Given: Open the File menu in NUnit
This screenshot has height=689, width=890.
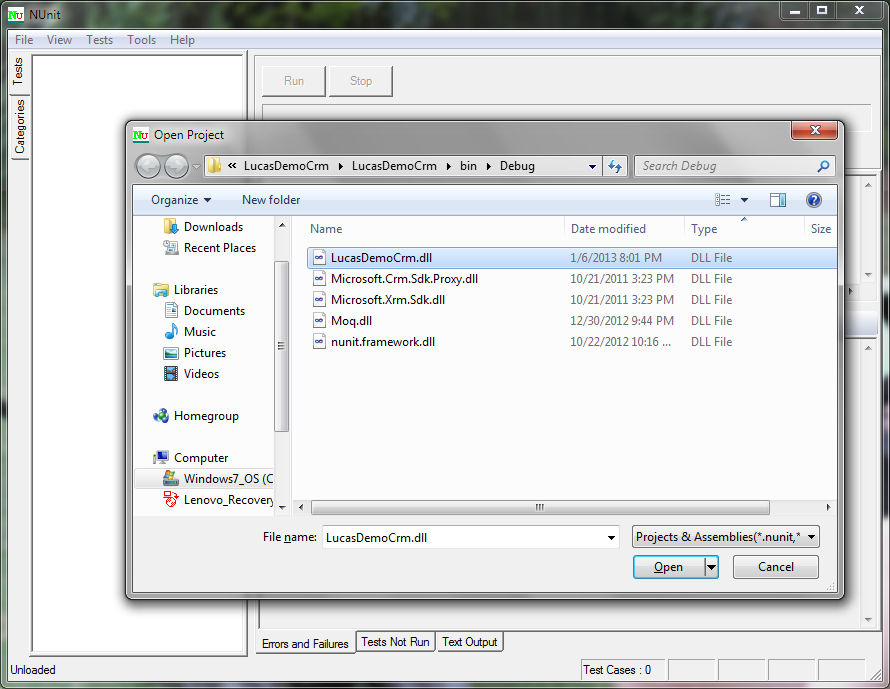Looking at the screenshot, I should click(x=24, y=40).
